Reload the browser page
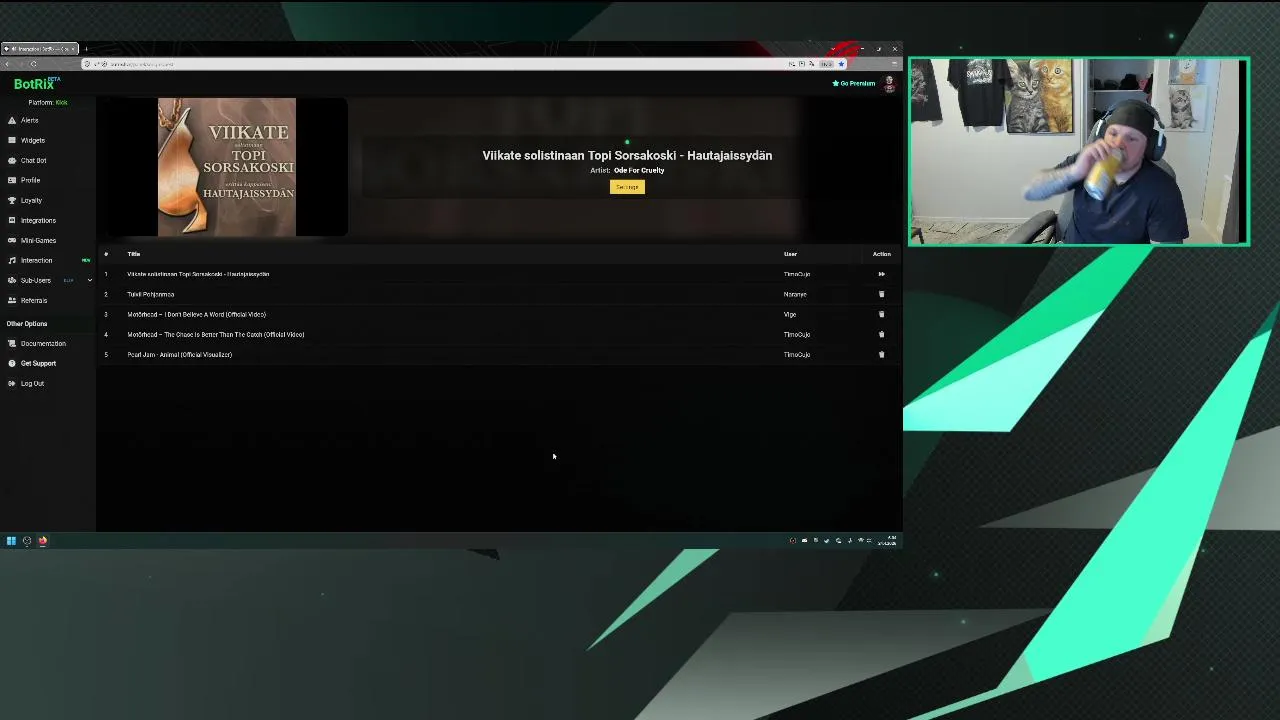The height and width of the screenshot is (720, 1280). 33,64
